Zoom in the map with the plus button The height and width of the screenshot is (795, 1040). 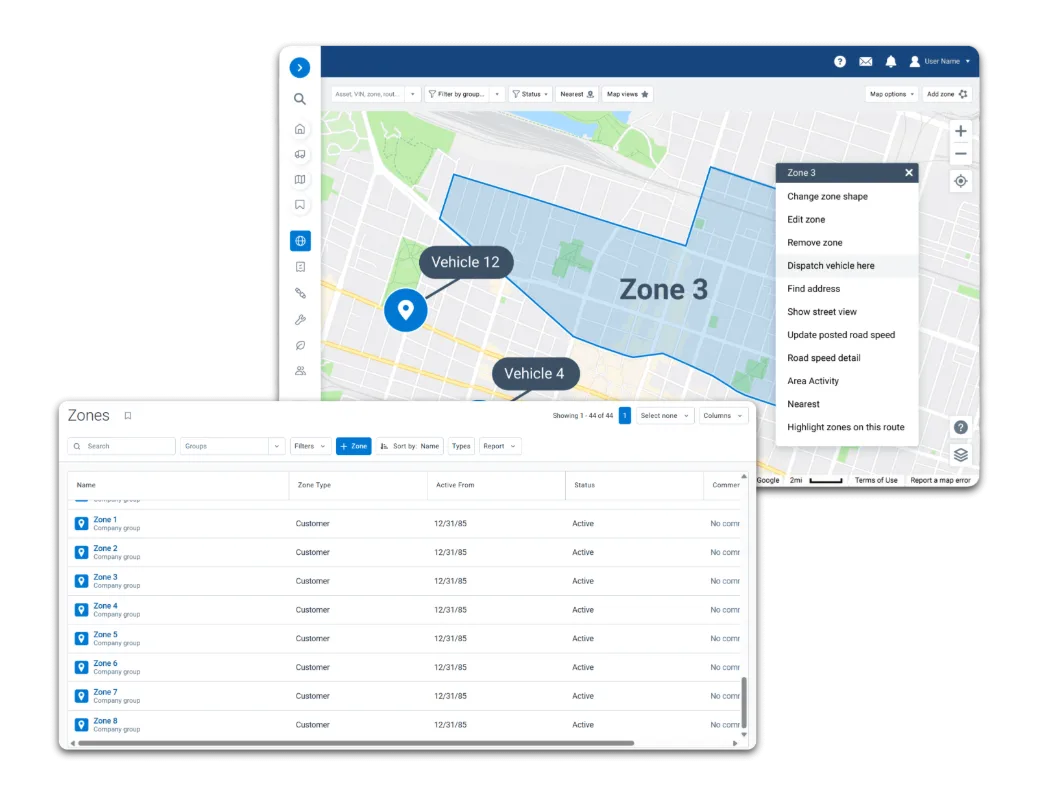coord(960,131)
